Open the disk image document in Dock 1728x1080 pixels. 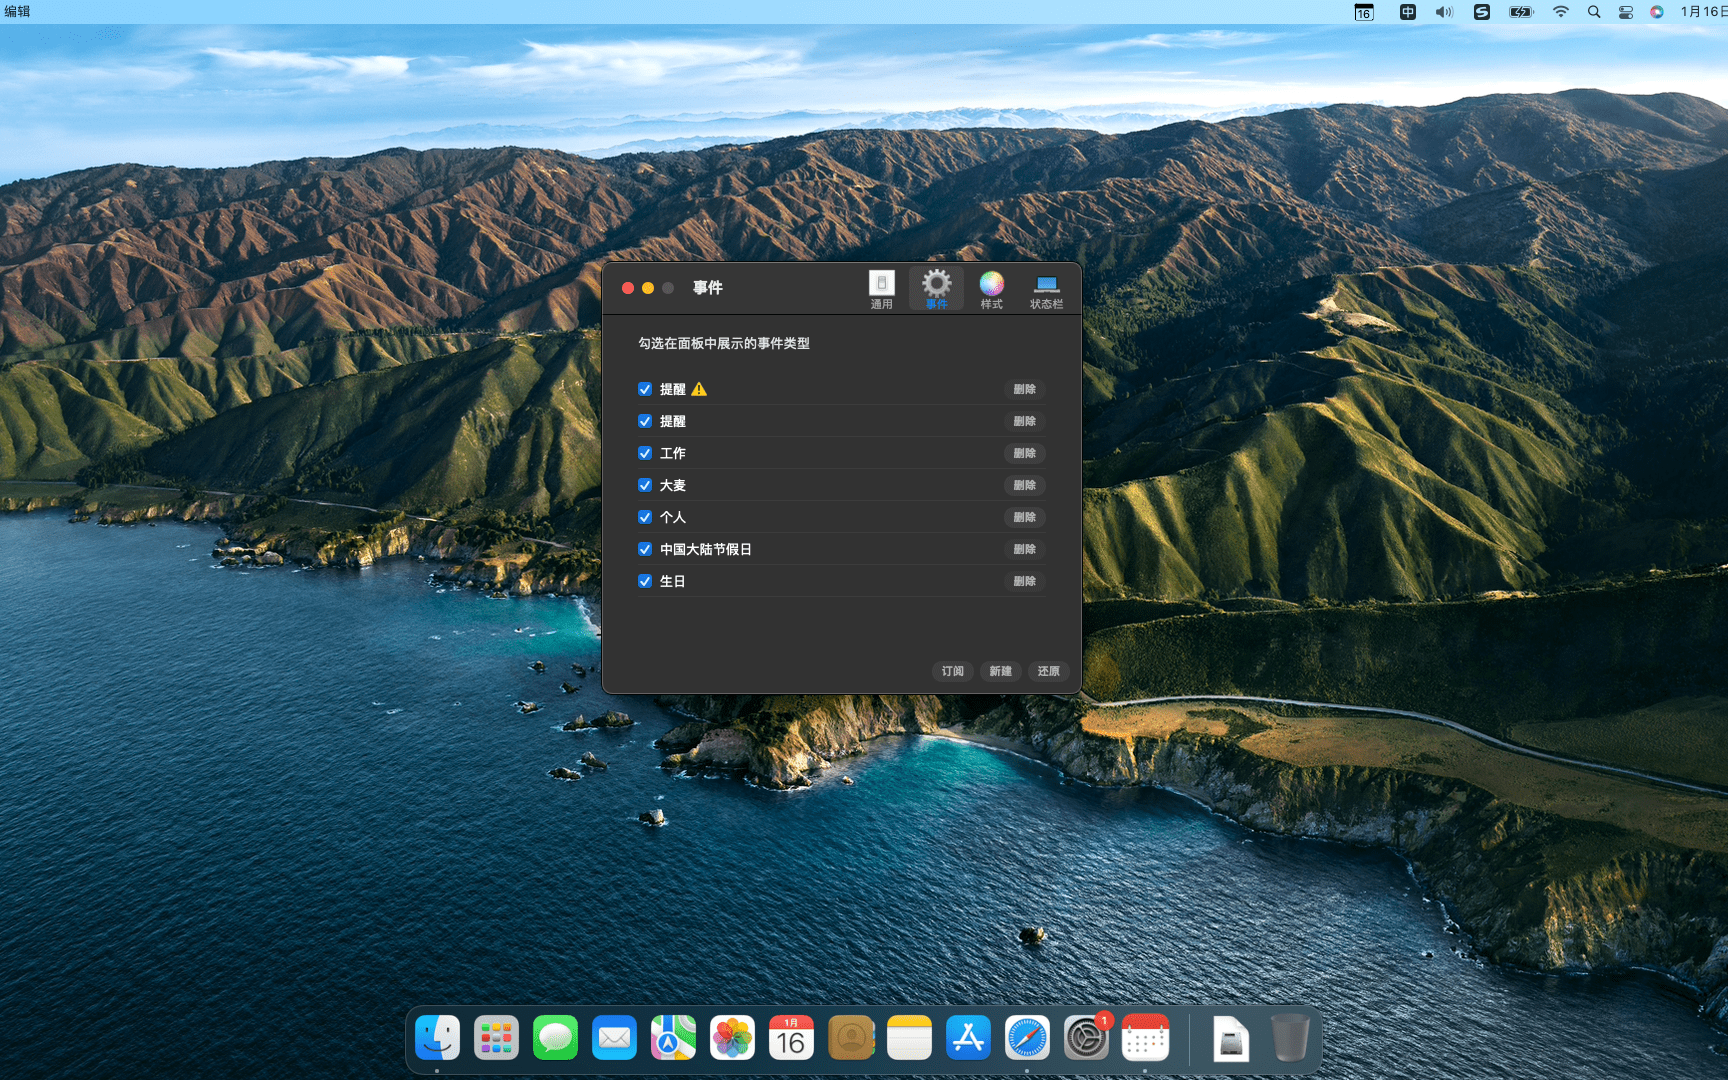pos(1231,1038)
